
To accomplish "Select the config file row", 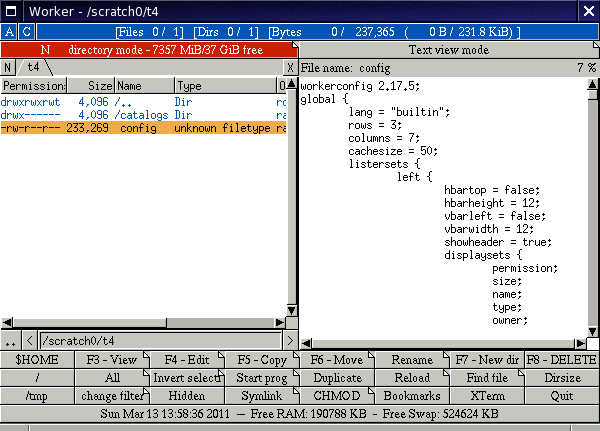I will [143, 128].
